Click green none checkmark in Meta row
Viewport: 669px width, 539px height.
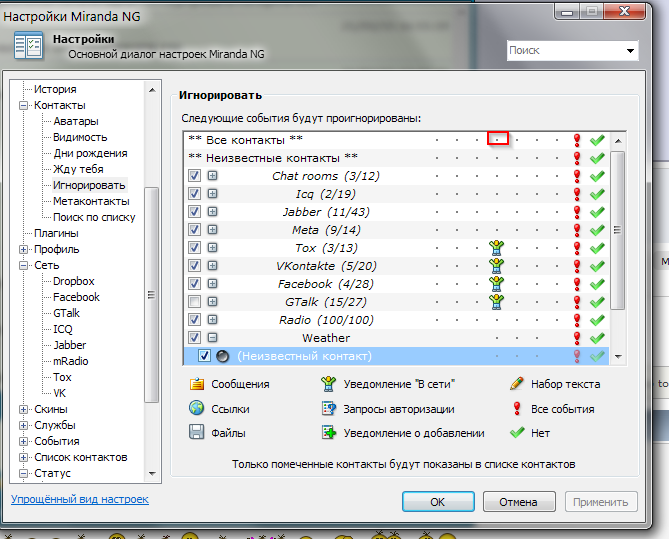click(597, 230)
